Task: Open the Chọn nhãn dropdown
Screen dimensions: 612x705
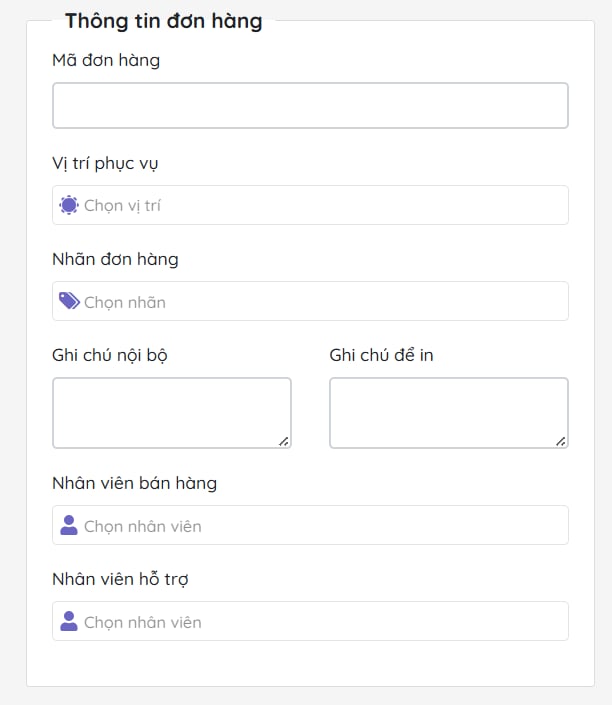Action: click(x=320, y=301)
